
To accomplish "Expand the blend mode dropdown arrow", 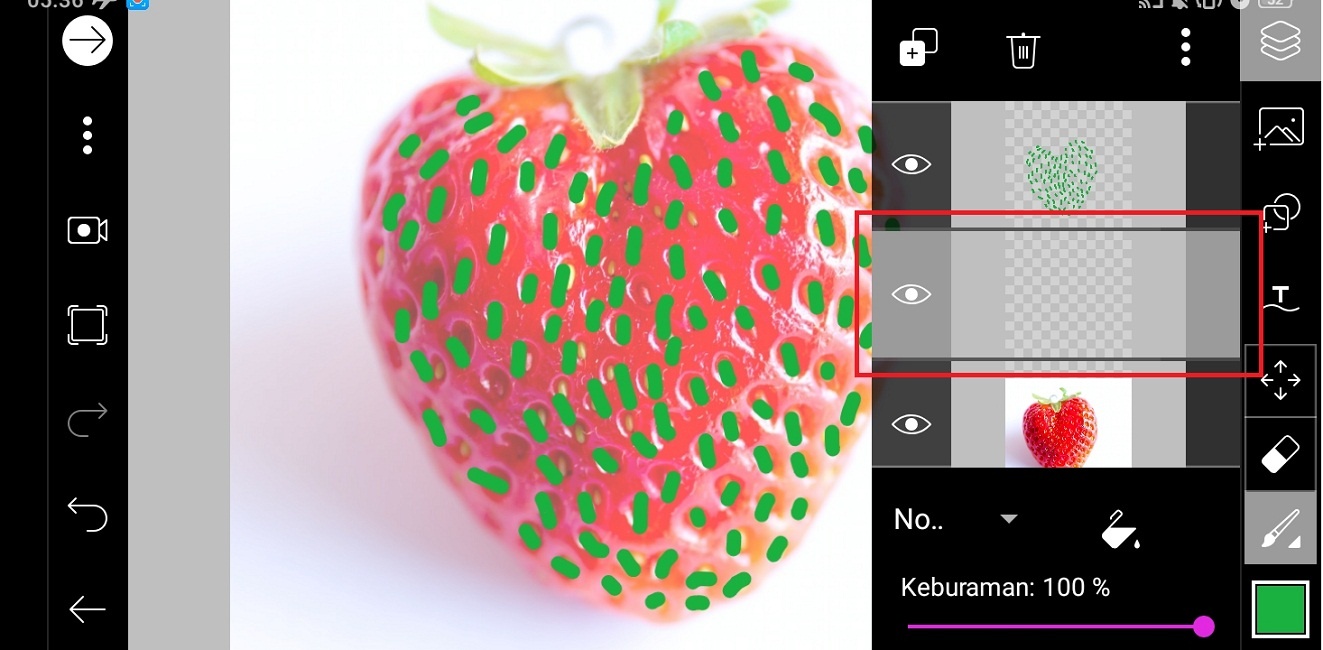I will pyautogui.click(x=1009, y=519).
